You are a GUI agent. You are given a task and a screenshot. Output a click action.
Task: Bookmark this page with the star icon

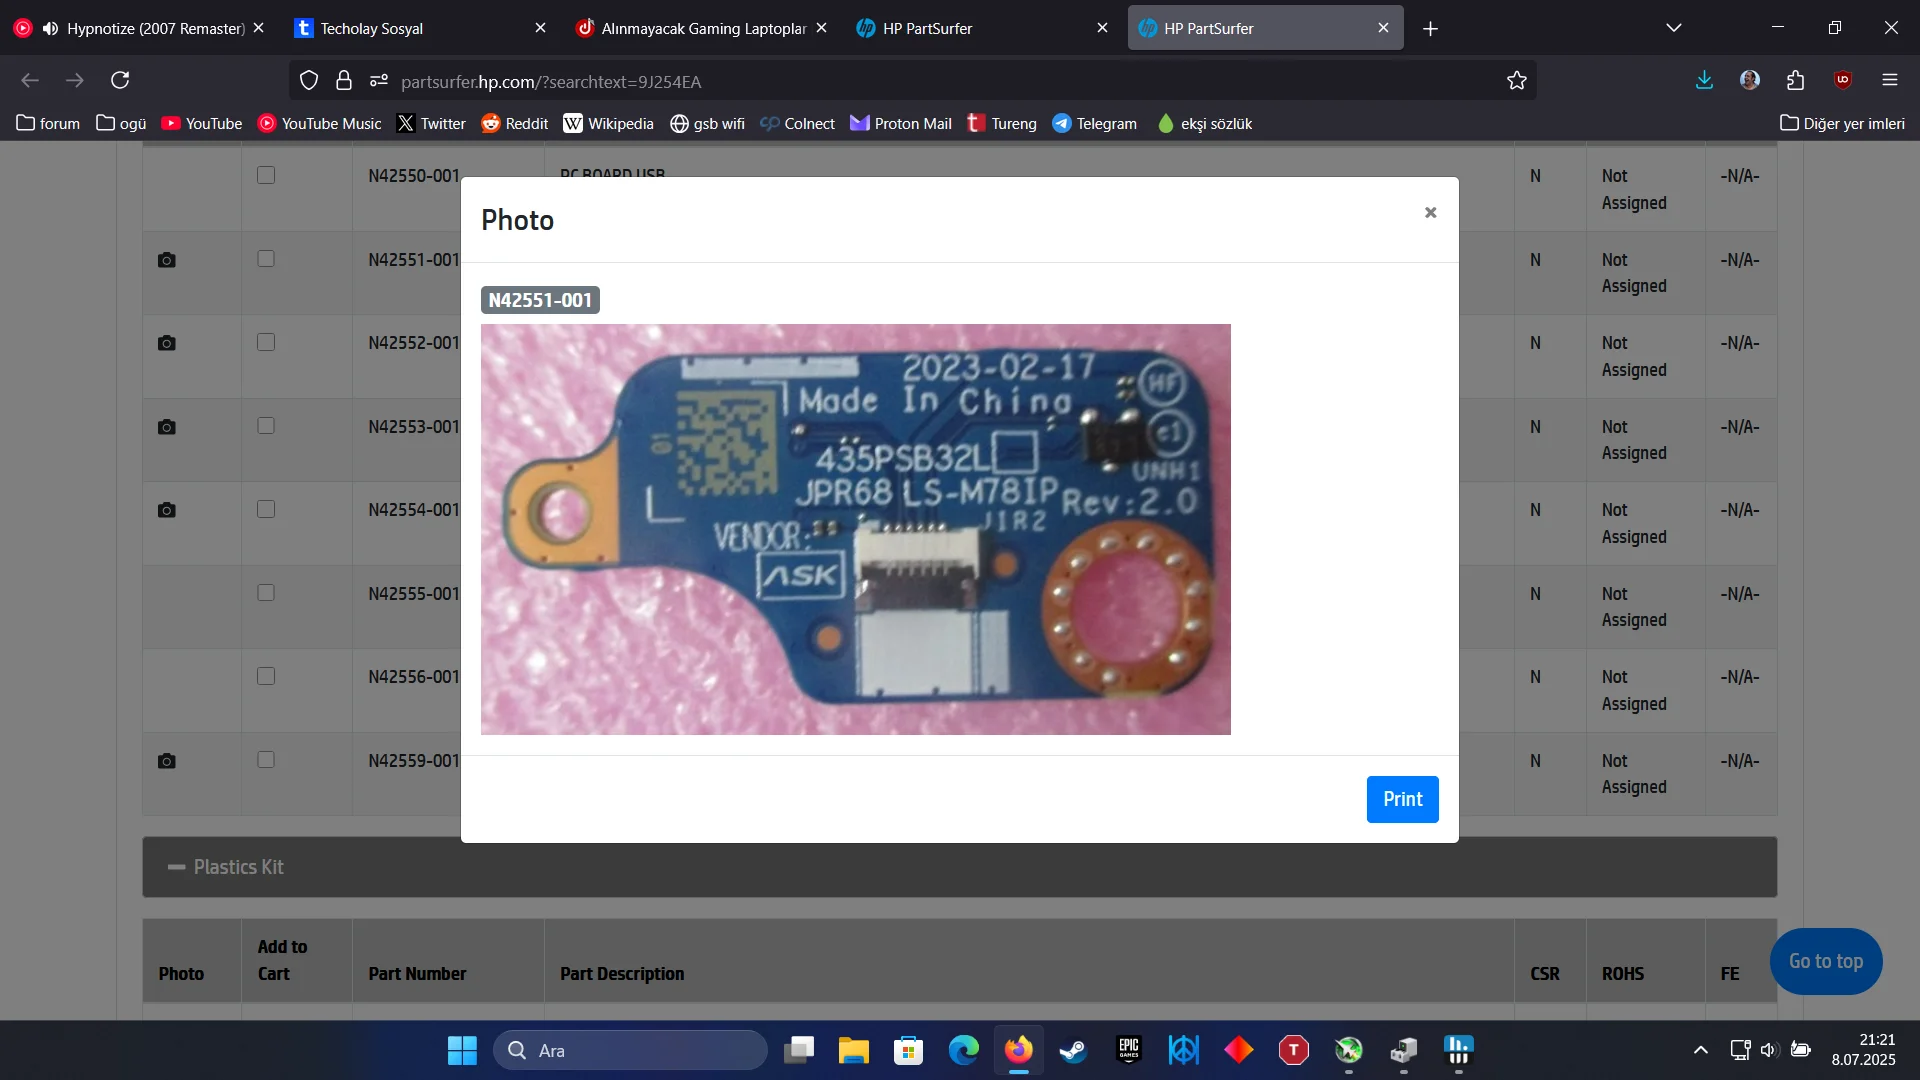point(1516,81)
